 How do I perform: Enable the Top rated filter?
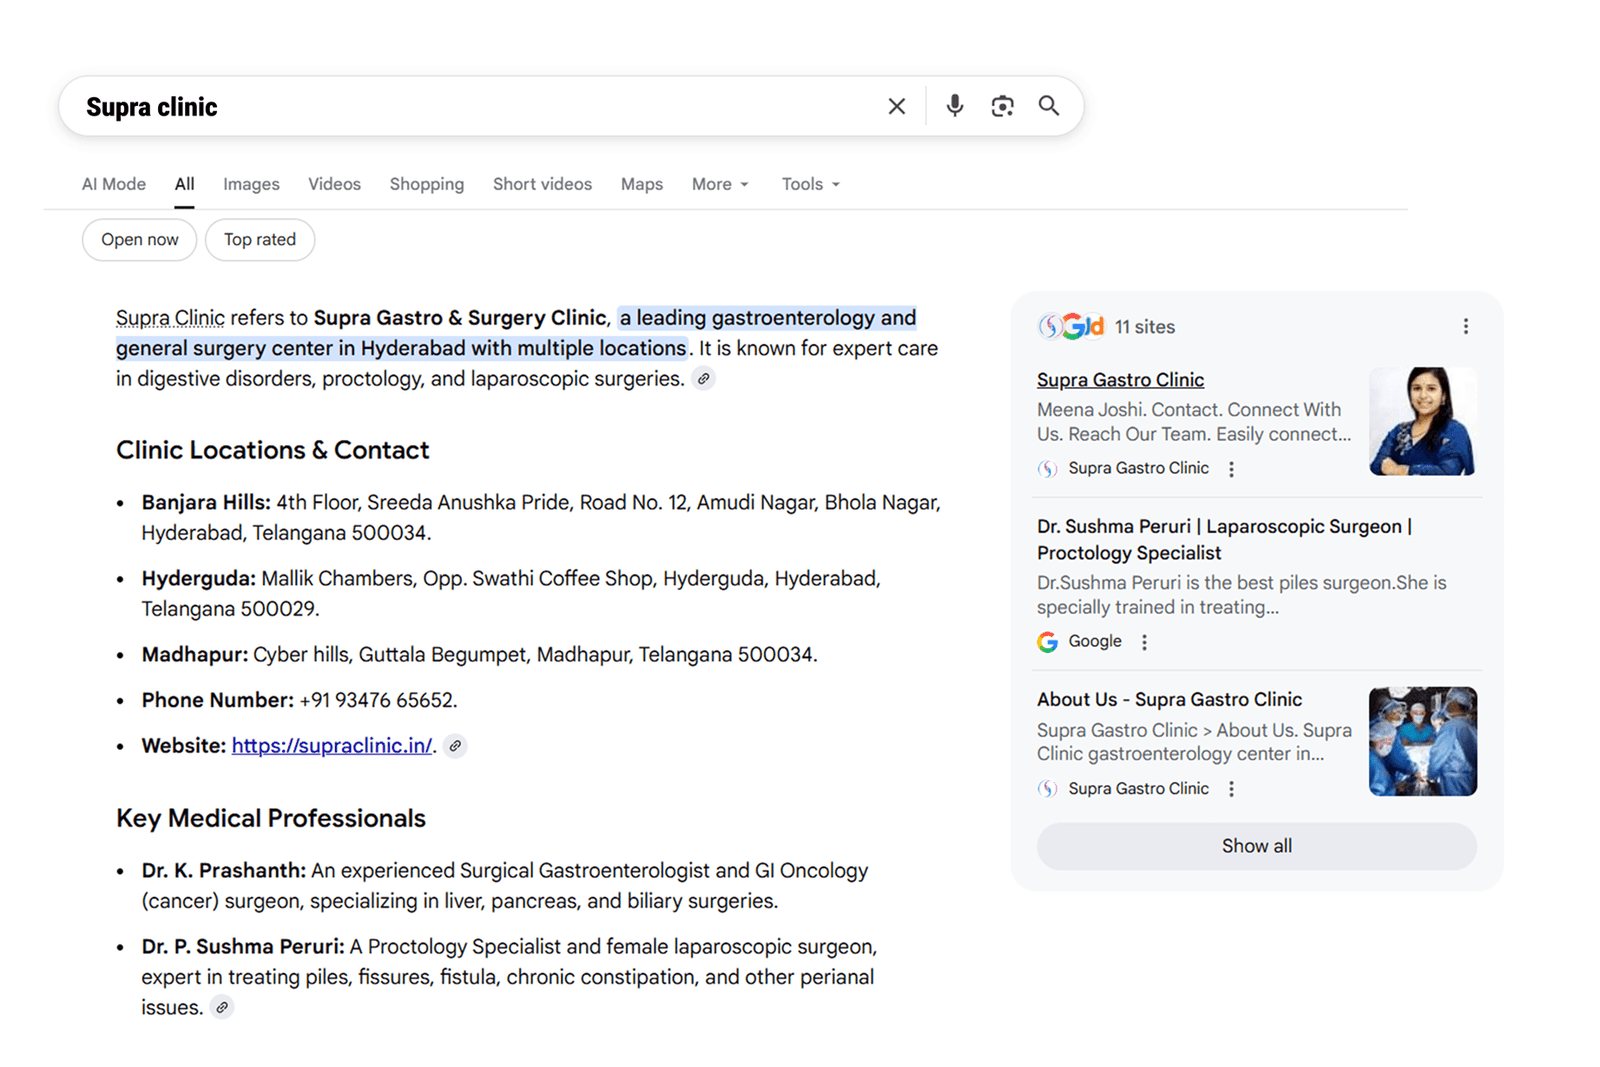point(259,239)
